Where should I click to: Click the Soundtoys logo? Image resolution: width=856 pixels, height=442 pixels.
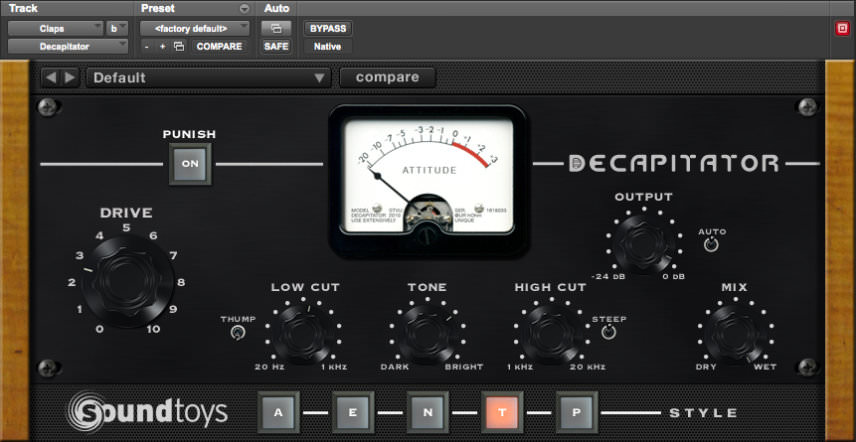[x=147, y=412]
